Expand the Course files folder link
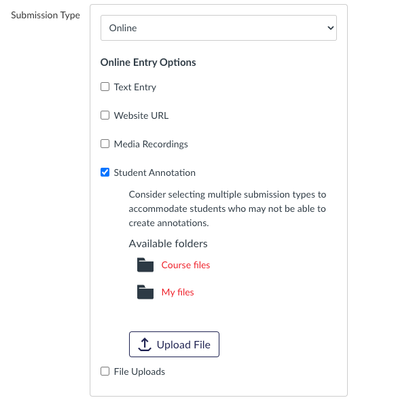The width and height of the screenshot is (394, 400). click(186, 265)
